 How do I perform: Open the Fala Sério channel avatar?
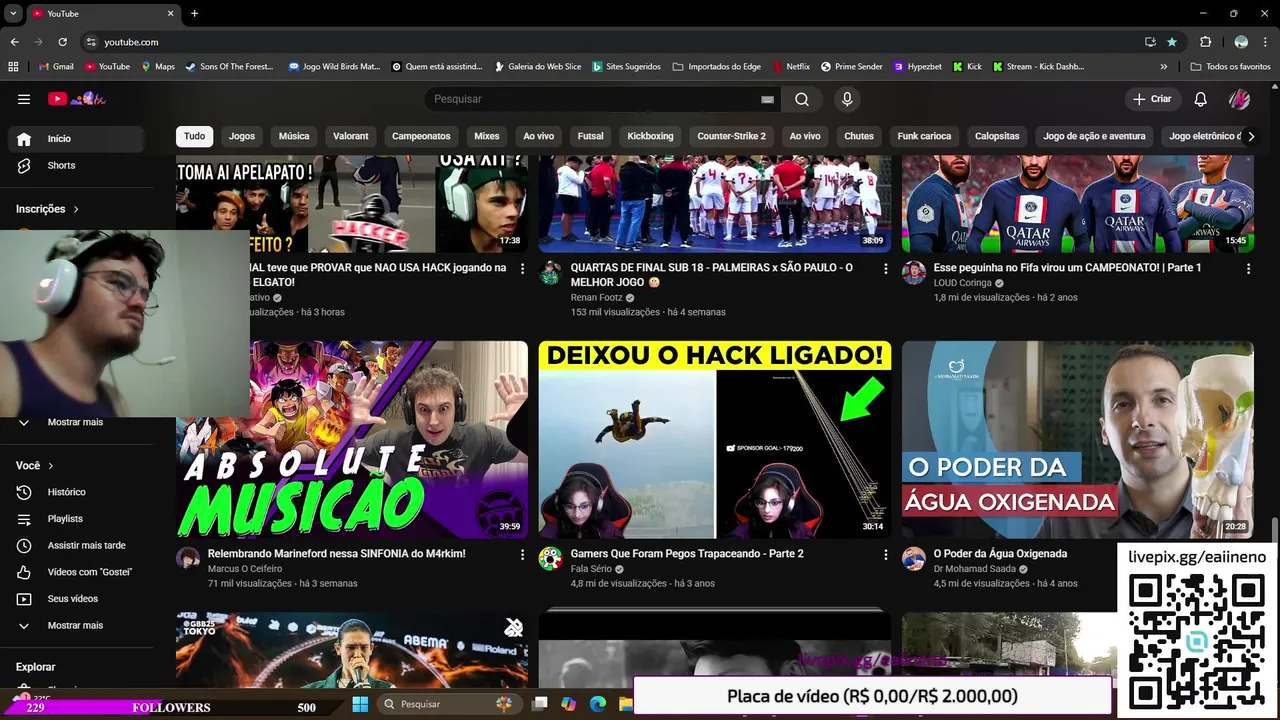click(x=551, y=558)
